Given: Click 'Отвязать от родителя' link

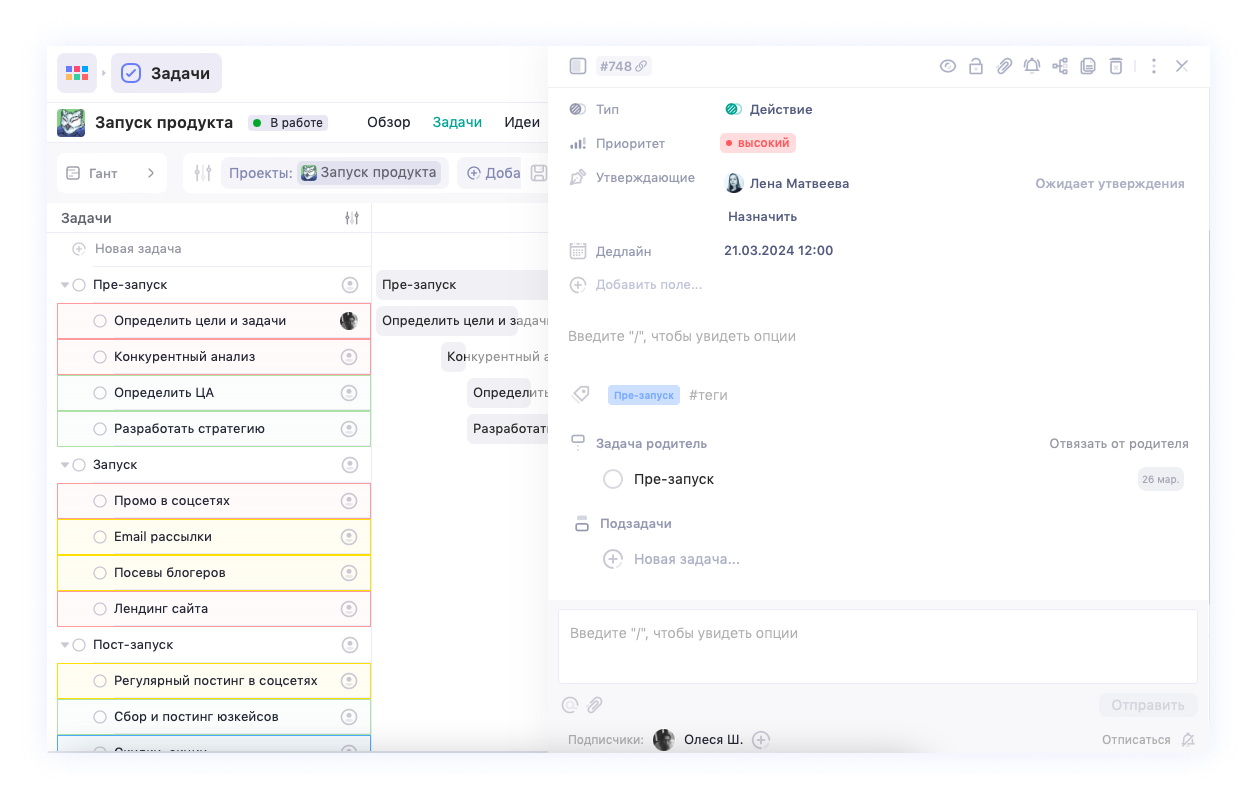Looking at the screenshot, I should [1118, 443].
